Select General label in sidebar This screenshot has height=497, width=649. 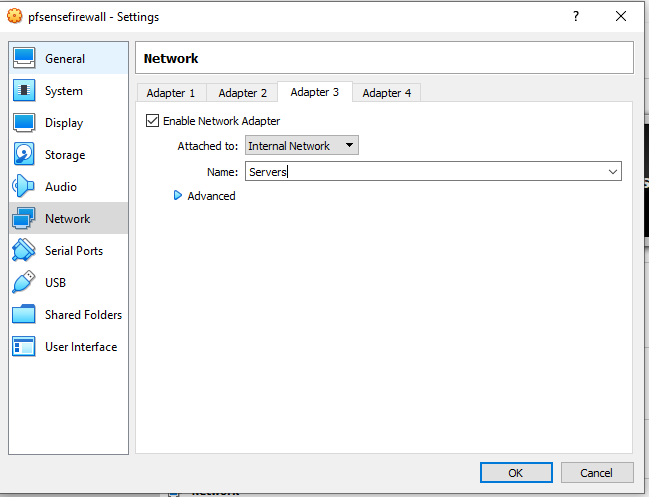[65, 59]
